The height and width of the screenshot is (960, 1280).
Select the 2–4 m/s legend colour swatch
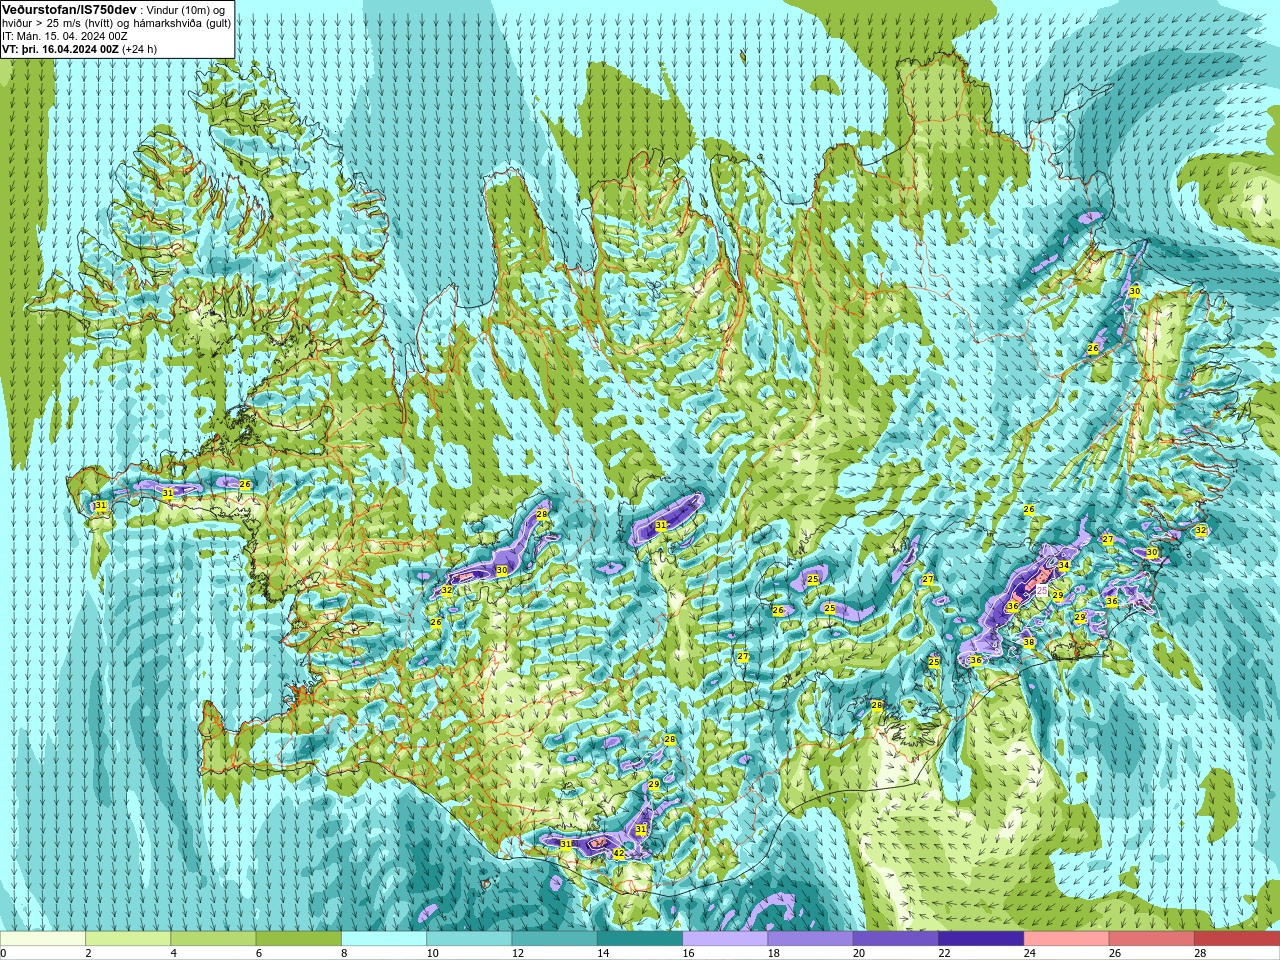(x=128, y=939)
